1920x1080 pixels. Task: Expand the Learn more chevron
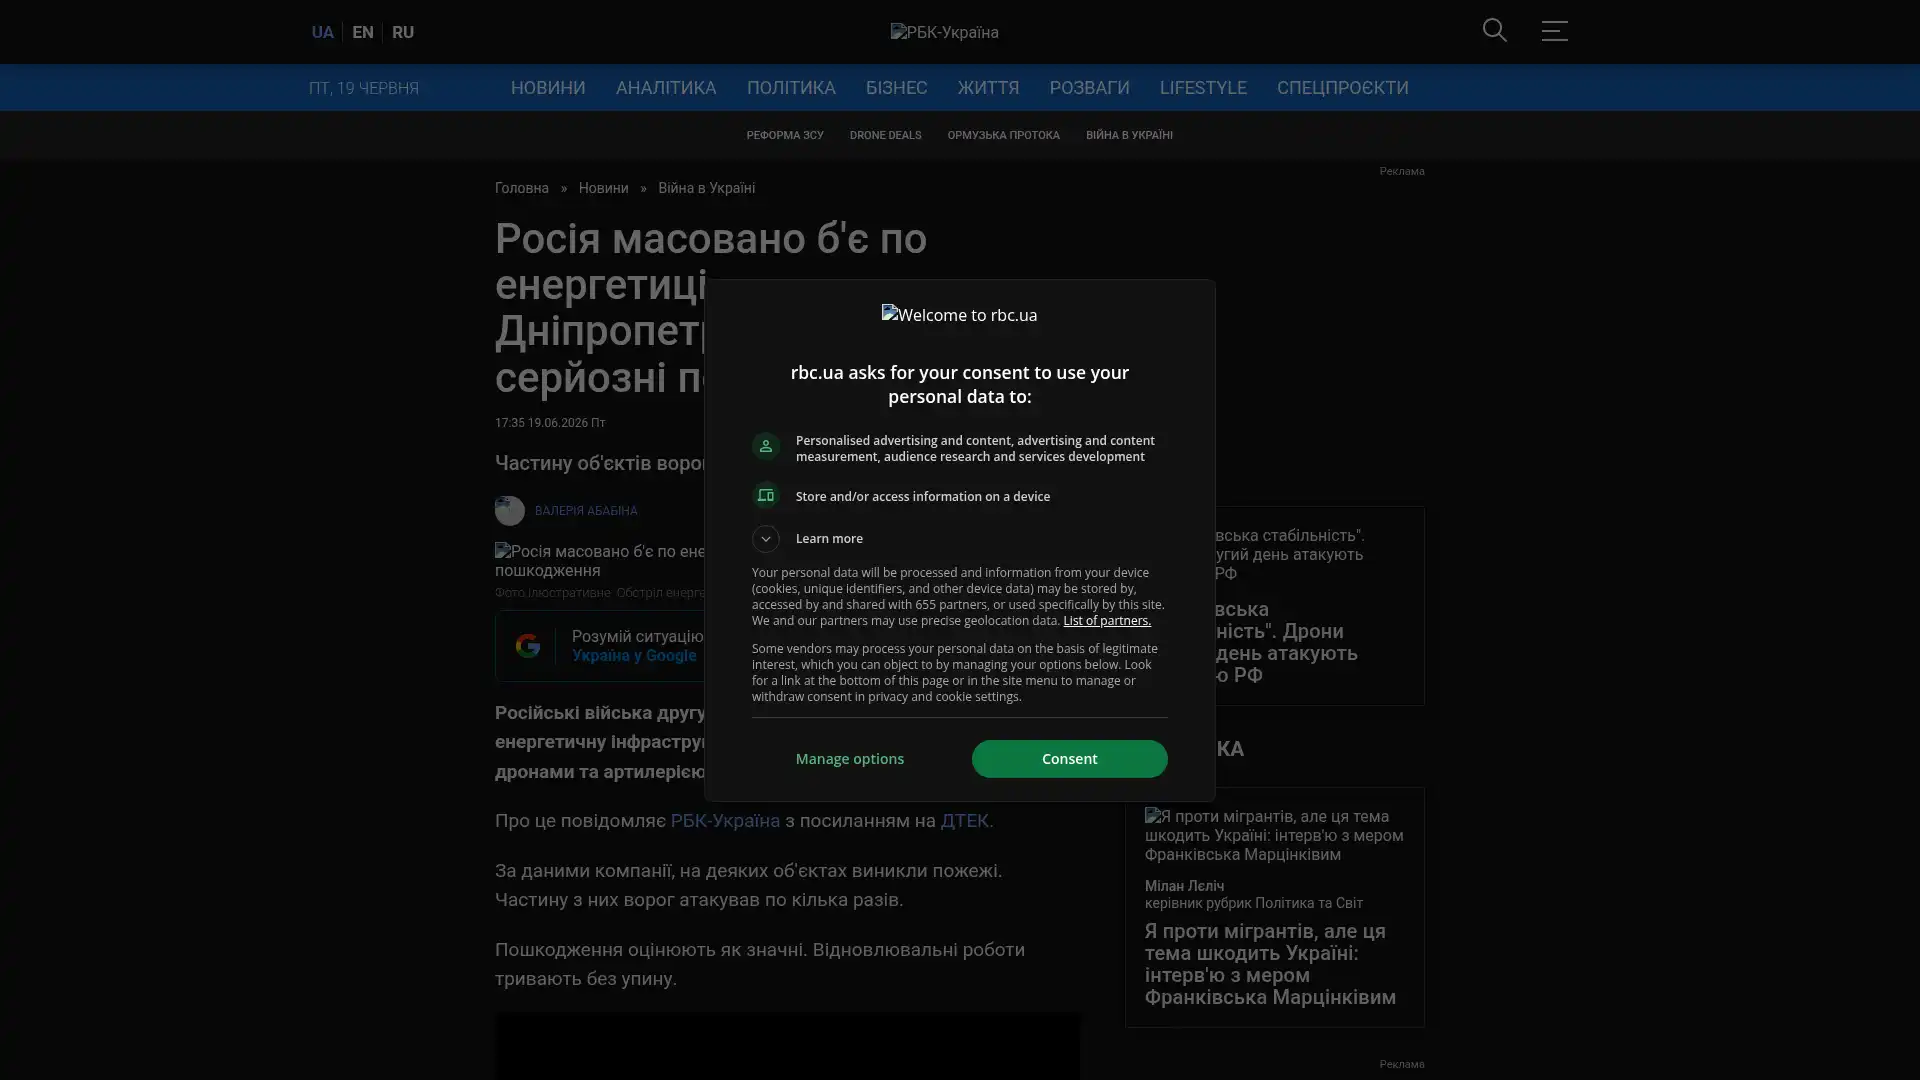(x=765, y=539)
